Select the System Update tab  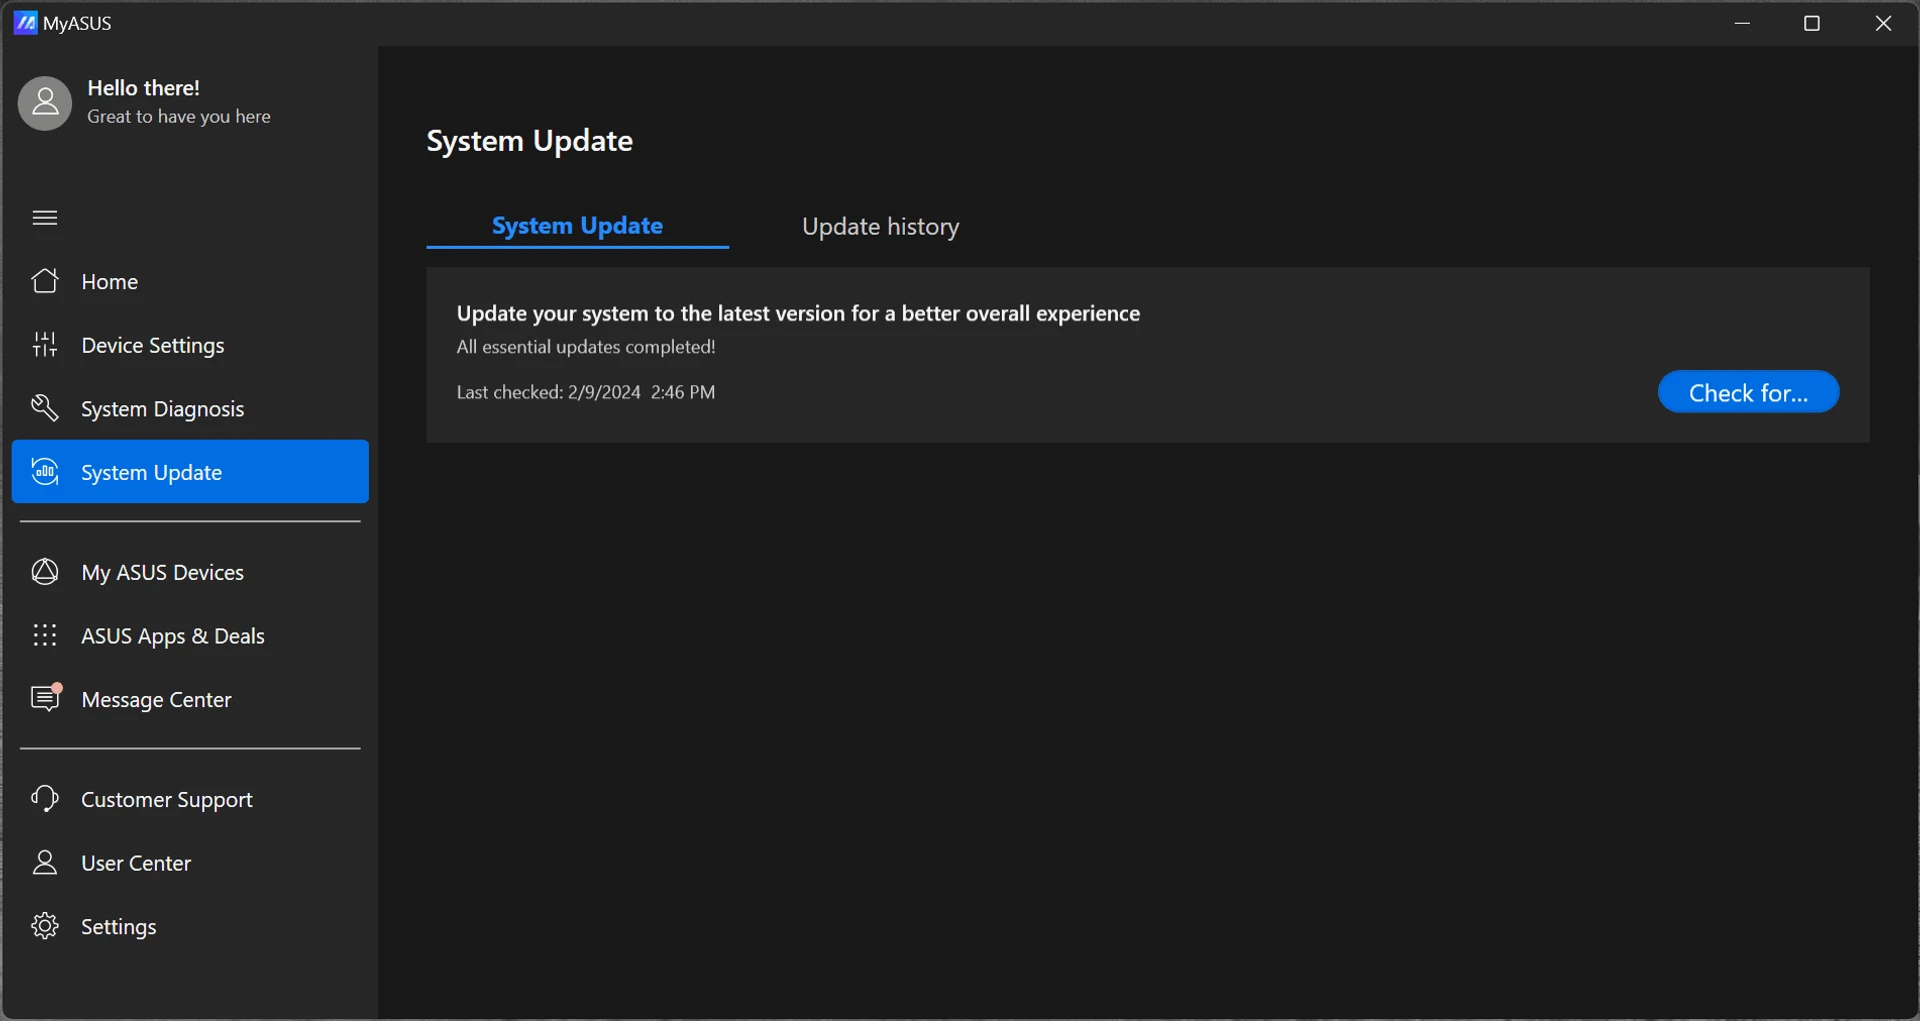pyautogui.click(x=578, y=226)
